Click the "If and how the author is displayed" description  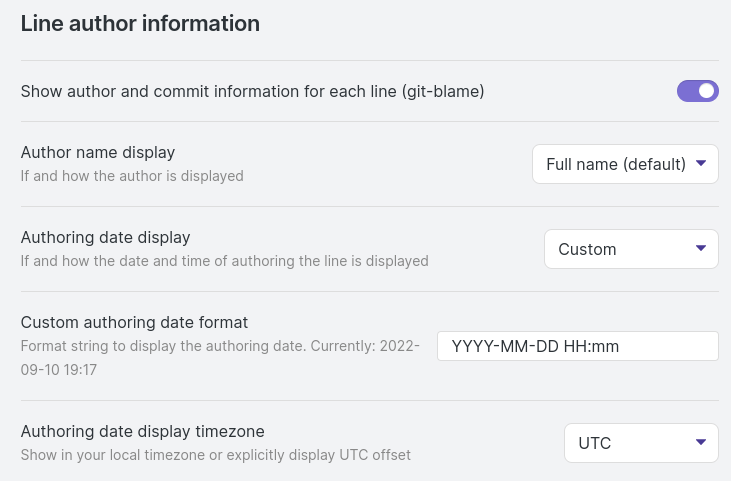(132, 176)
